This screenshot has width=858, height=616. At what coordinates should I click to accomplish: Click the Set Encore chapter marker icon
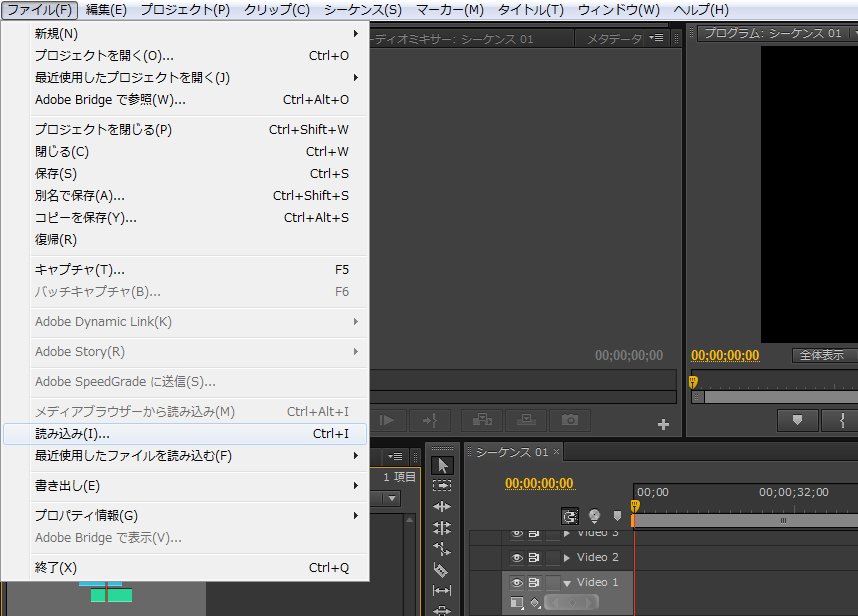(594, 515)
